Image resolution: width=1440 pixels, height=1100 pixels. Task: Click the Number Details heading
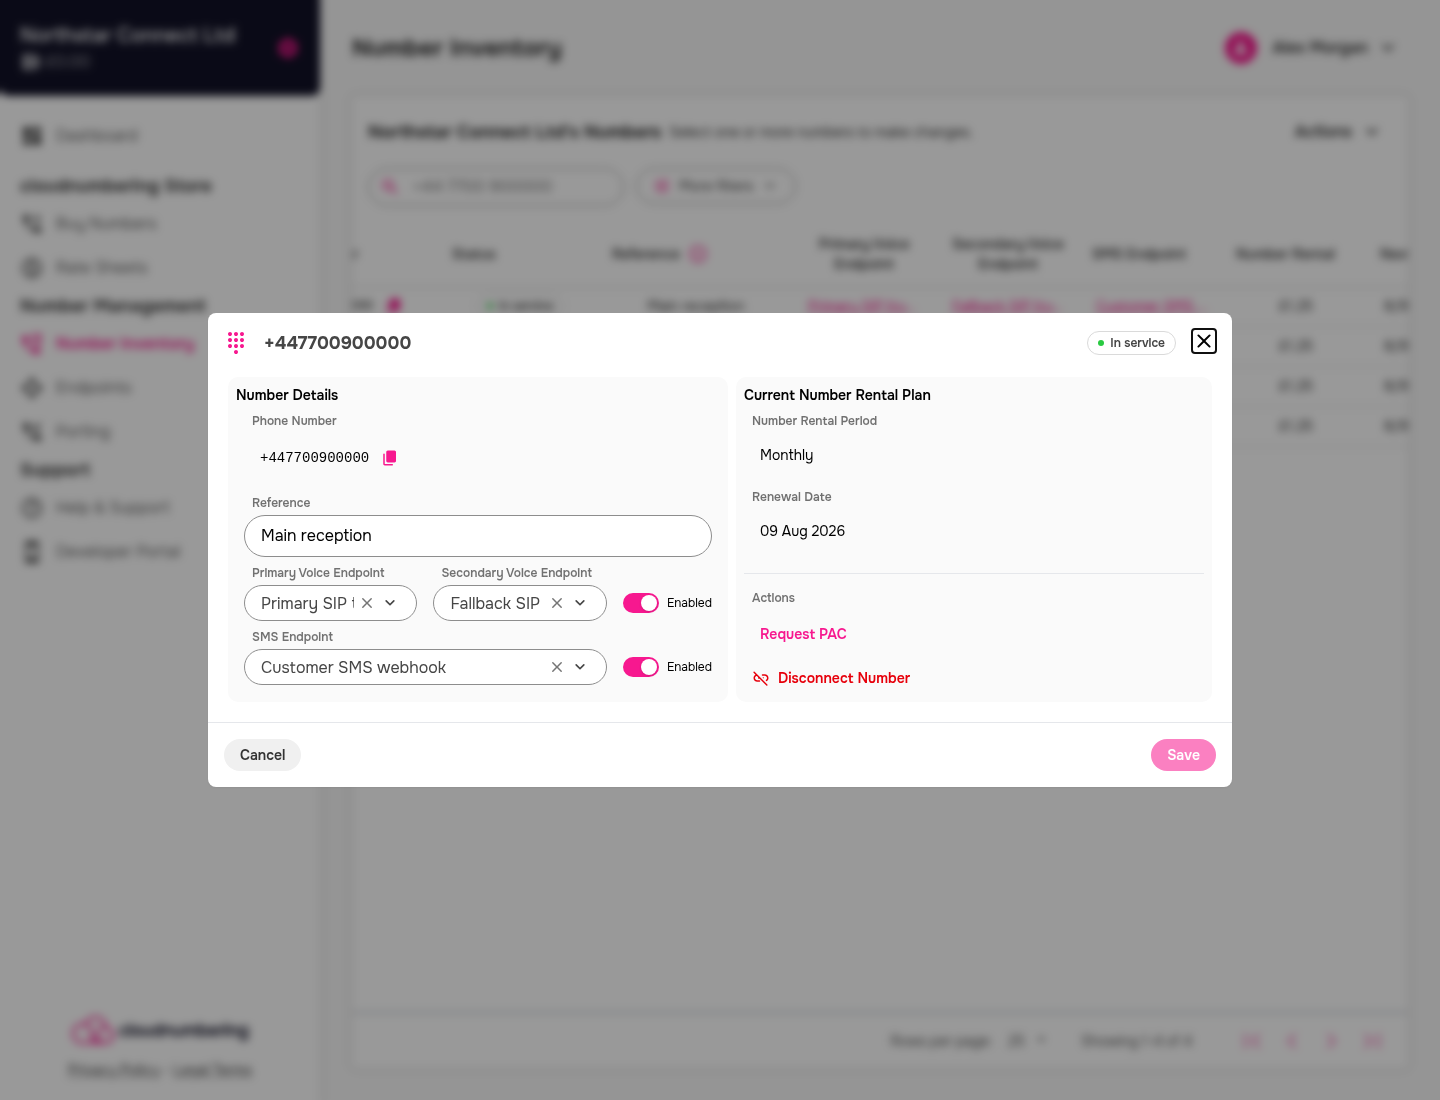coord(287,395)
